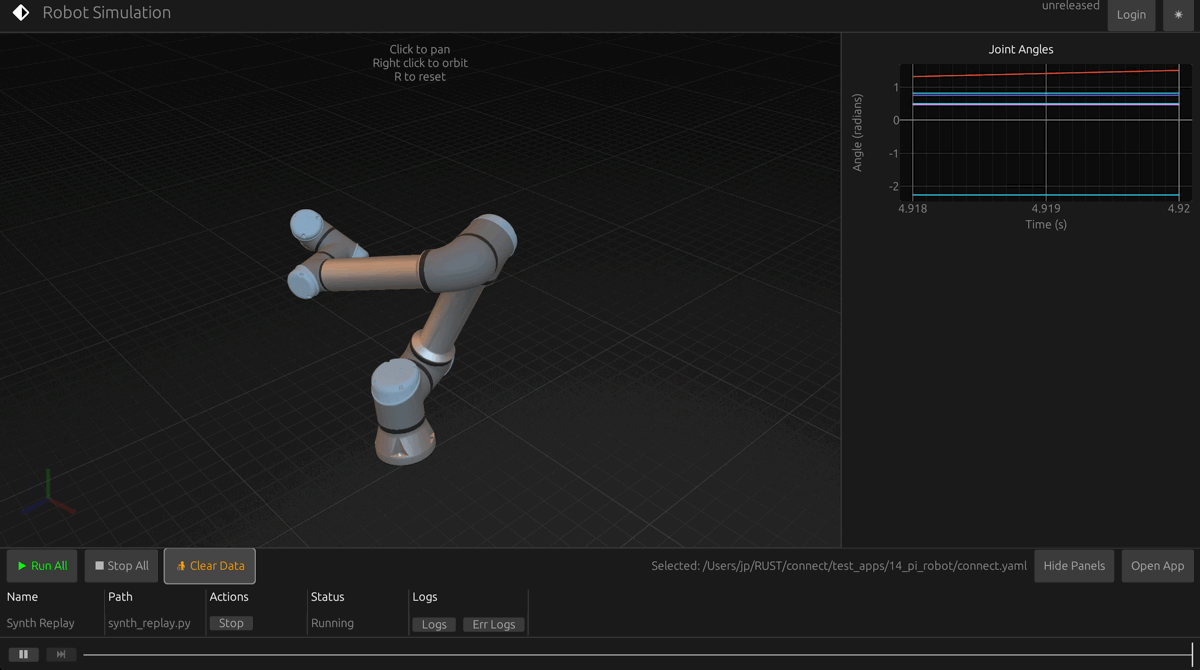Click the Login button
This screenshot has height=670, width=1200.
tap(1131, 15)
